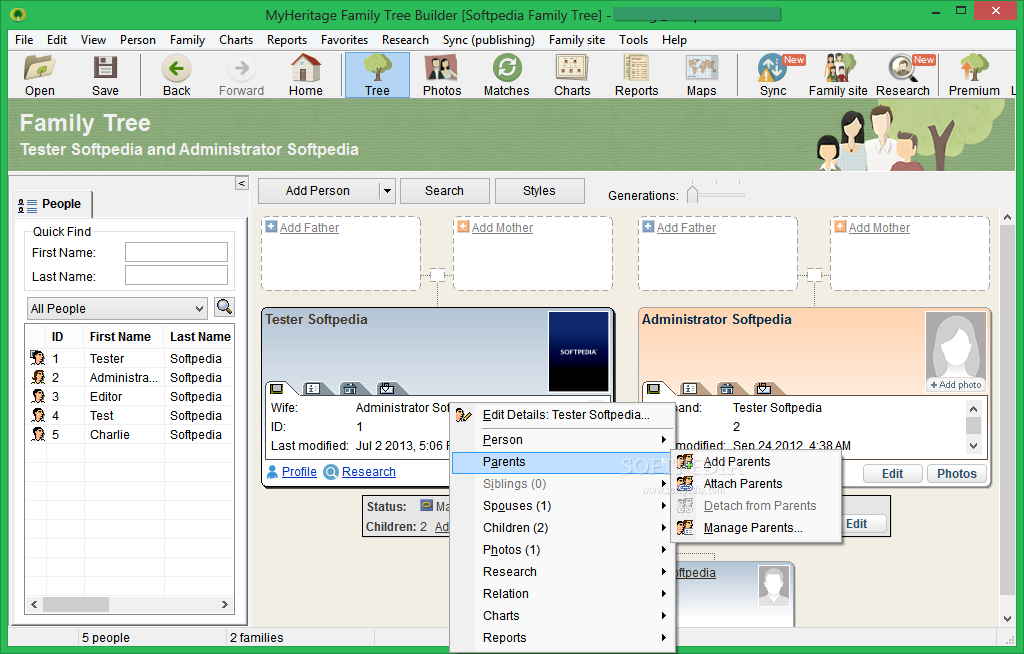
Task: Click the first Add Mother link
Action: pos(502,227)
